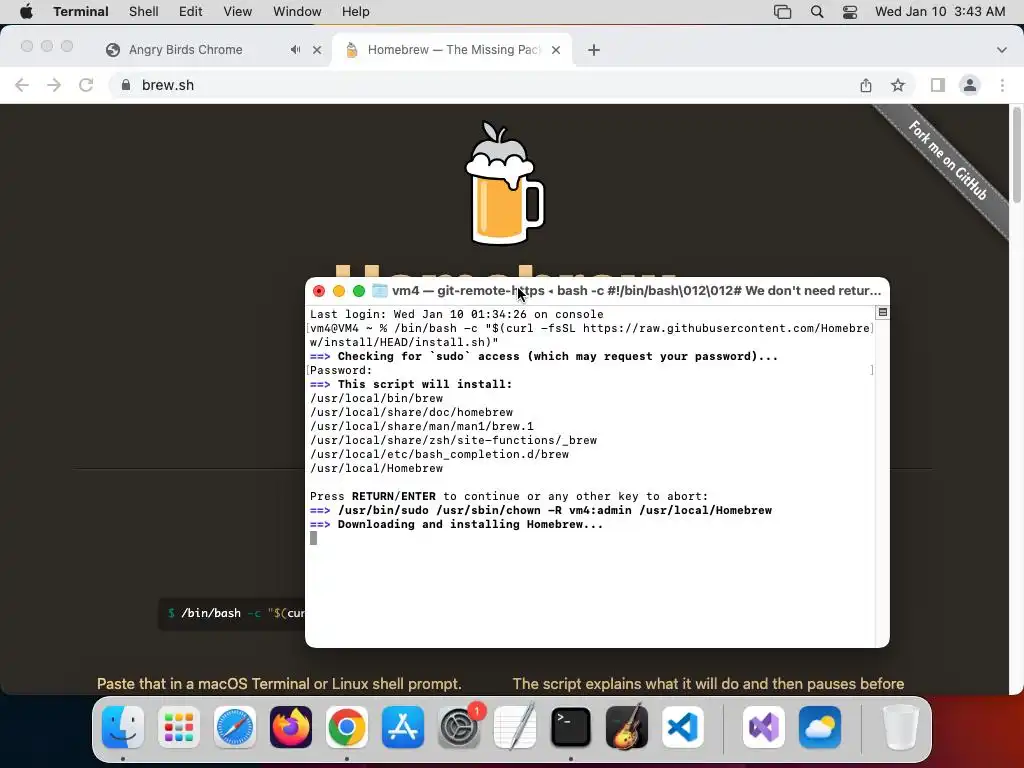Open Stage Manager icon in menu bar

pos(782,11)
